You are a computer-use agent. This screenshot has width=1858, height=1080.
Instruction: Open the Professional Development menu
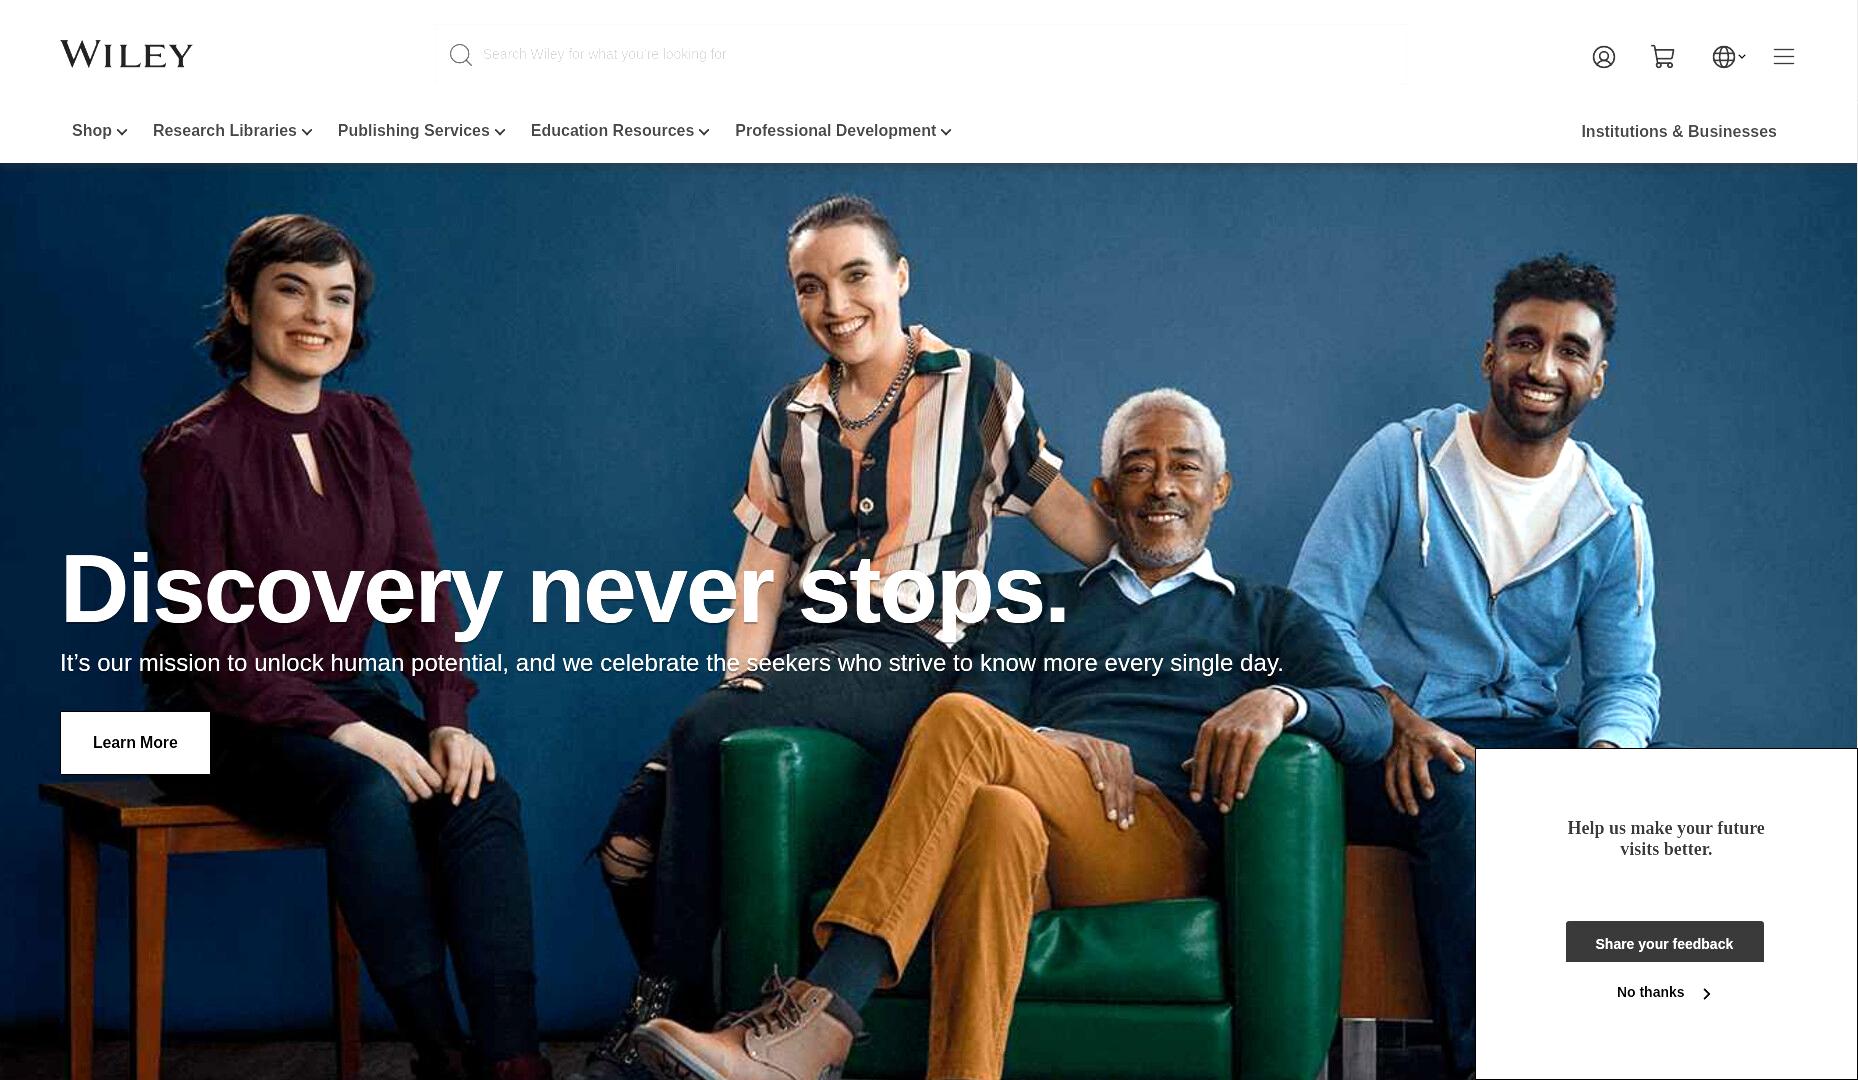tap(843, 131)
